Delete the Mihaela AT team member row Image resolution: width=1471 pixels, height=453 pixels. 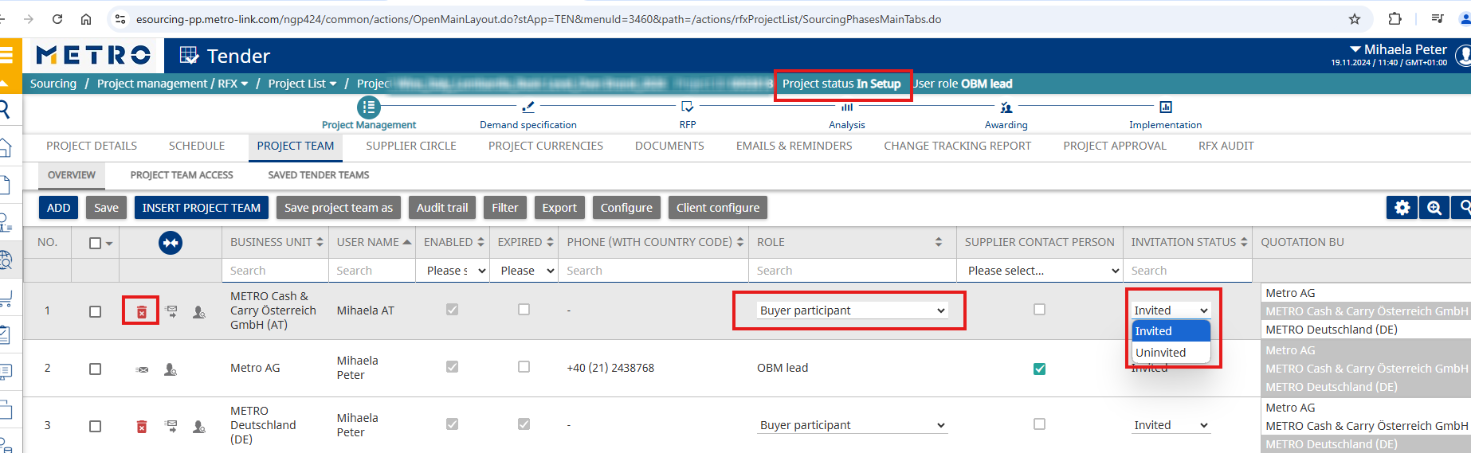coord(141,311)
